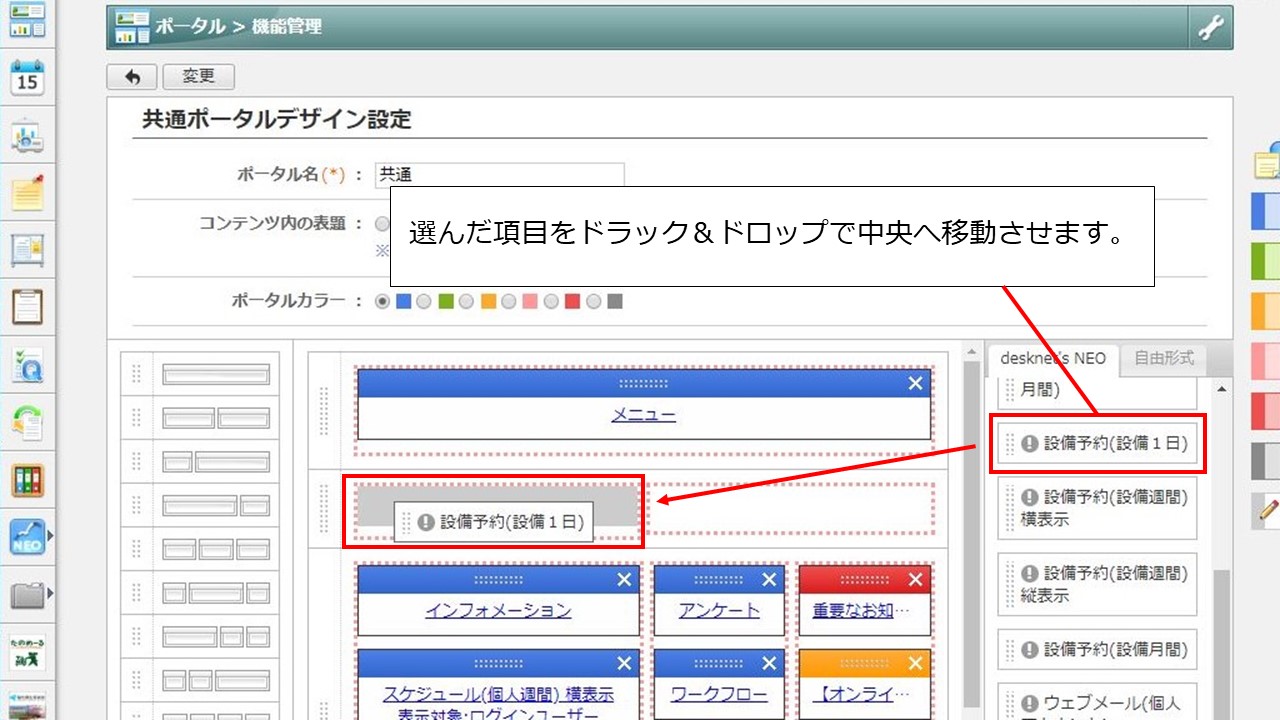This screenshot has height=720, width=1280.
Task: Open the presentation board icon in the sidebar
Action: click(x=27, y=136)
